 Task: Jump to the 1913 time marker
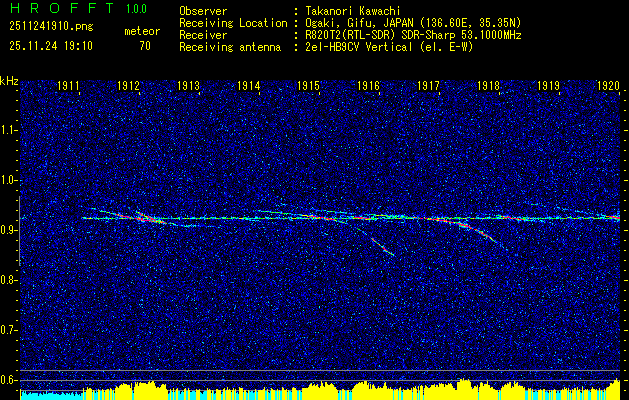tap(189, 87)
